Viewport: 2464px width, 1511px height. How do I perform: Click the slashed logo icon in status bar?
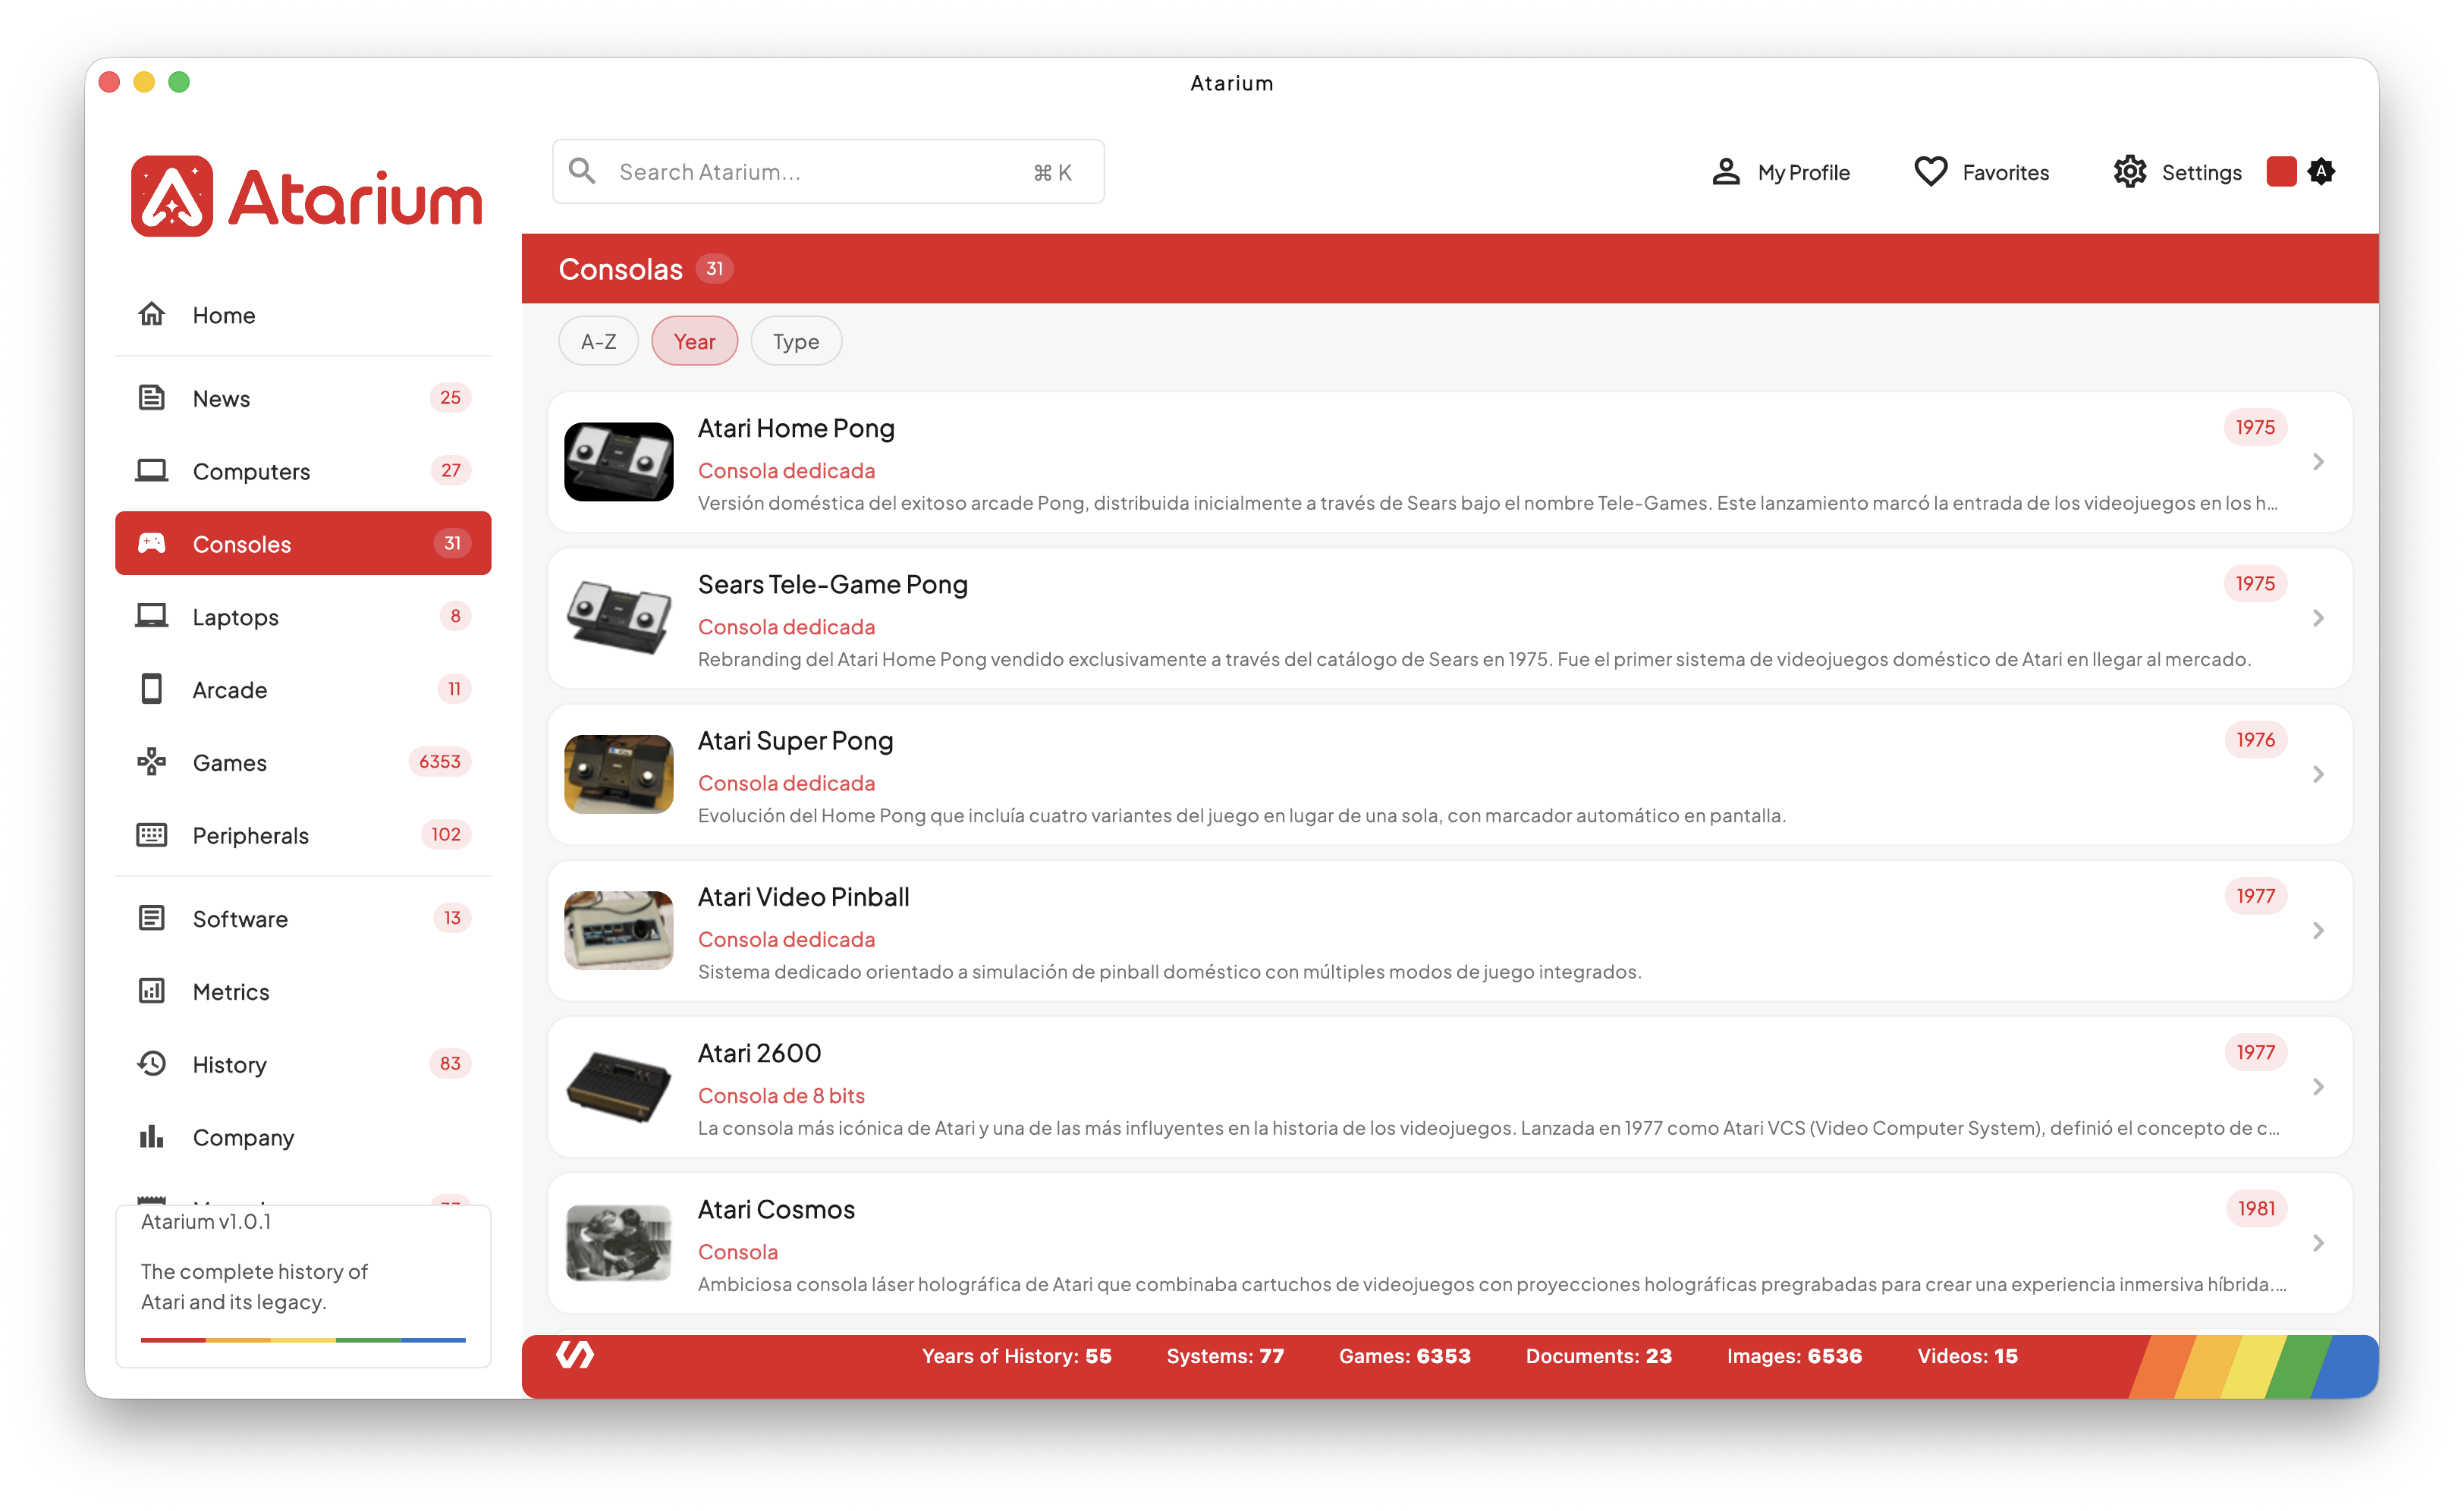click(x=575, y=1356)
